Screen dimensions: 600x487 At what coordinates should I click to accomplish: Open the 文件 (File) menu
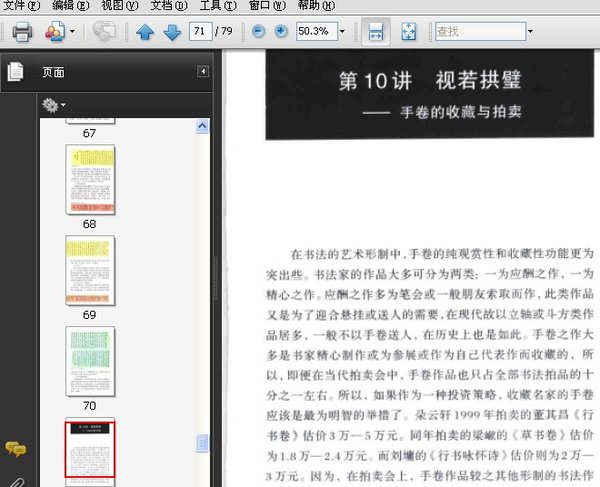[21, 6]
